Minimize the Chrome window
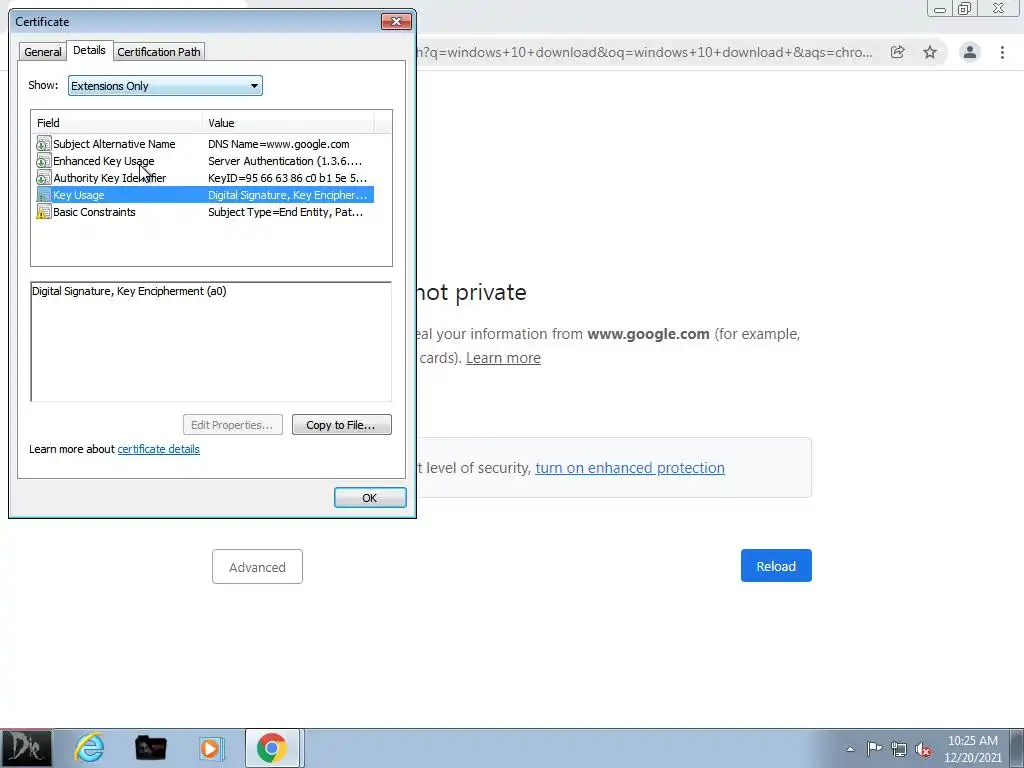Screen dimensions: 1024x768 tap(940, 8)
